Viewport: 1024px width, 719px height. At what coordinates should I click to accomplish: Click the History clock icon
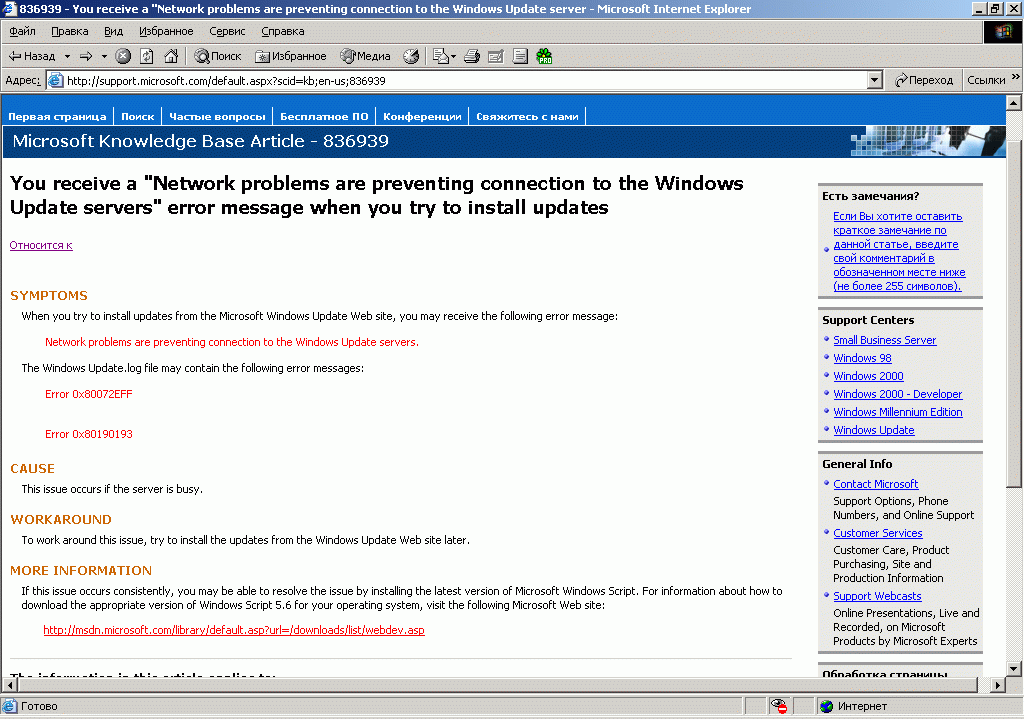click(x=411, y=56)
